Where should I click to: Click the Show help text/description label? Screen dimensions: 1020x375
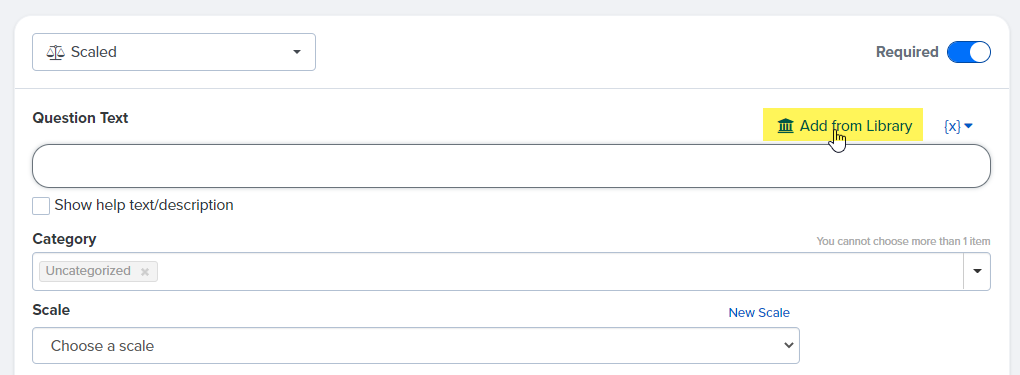pyautogui.click(x=144, y=205)
